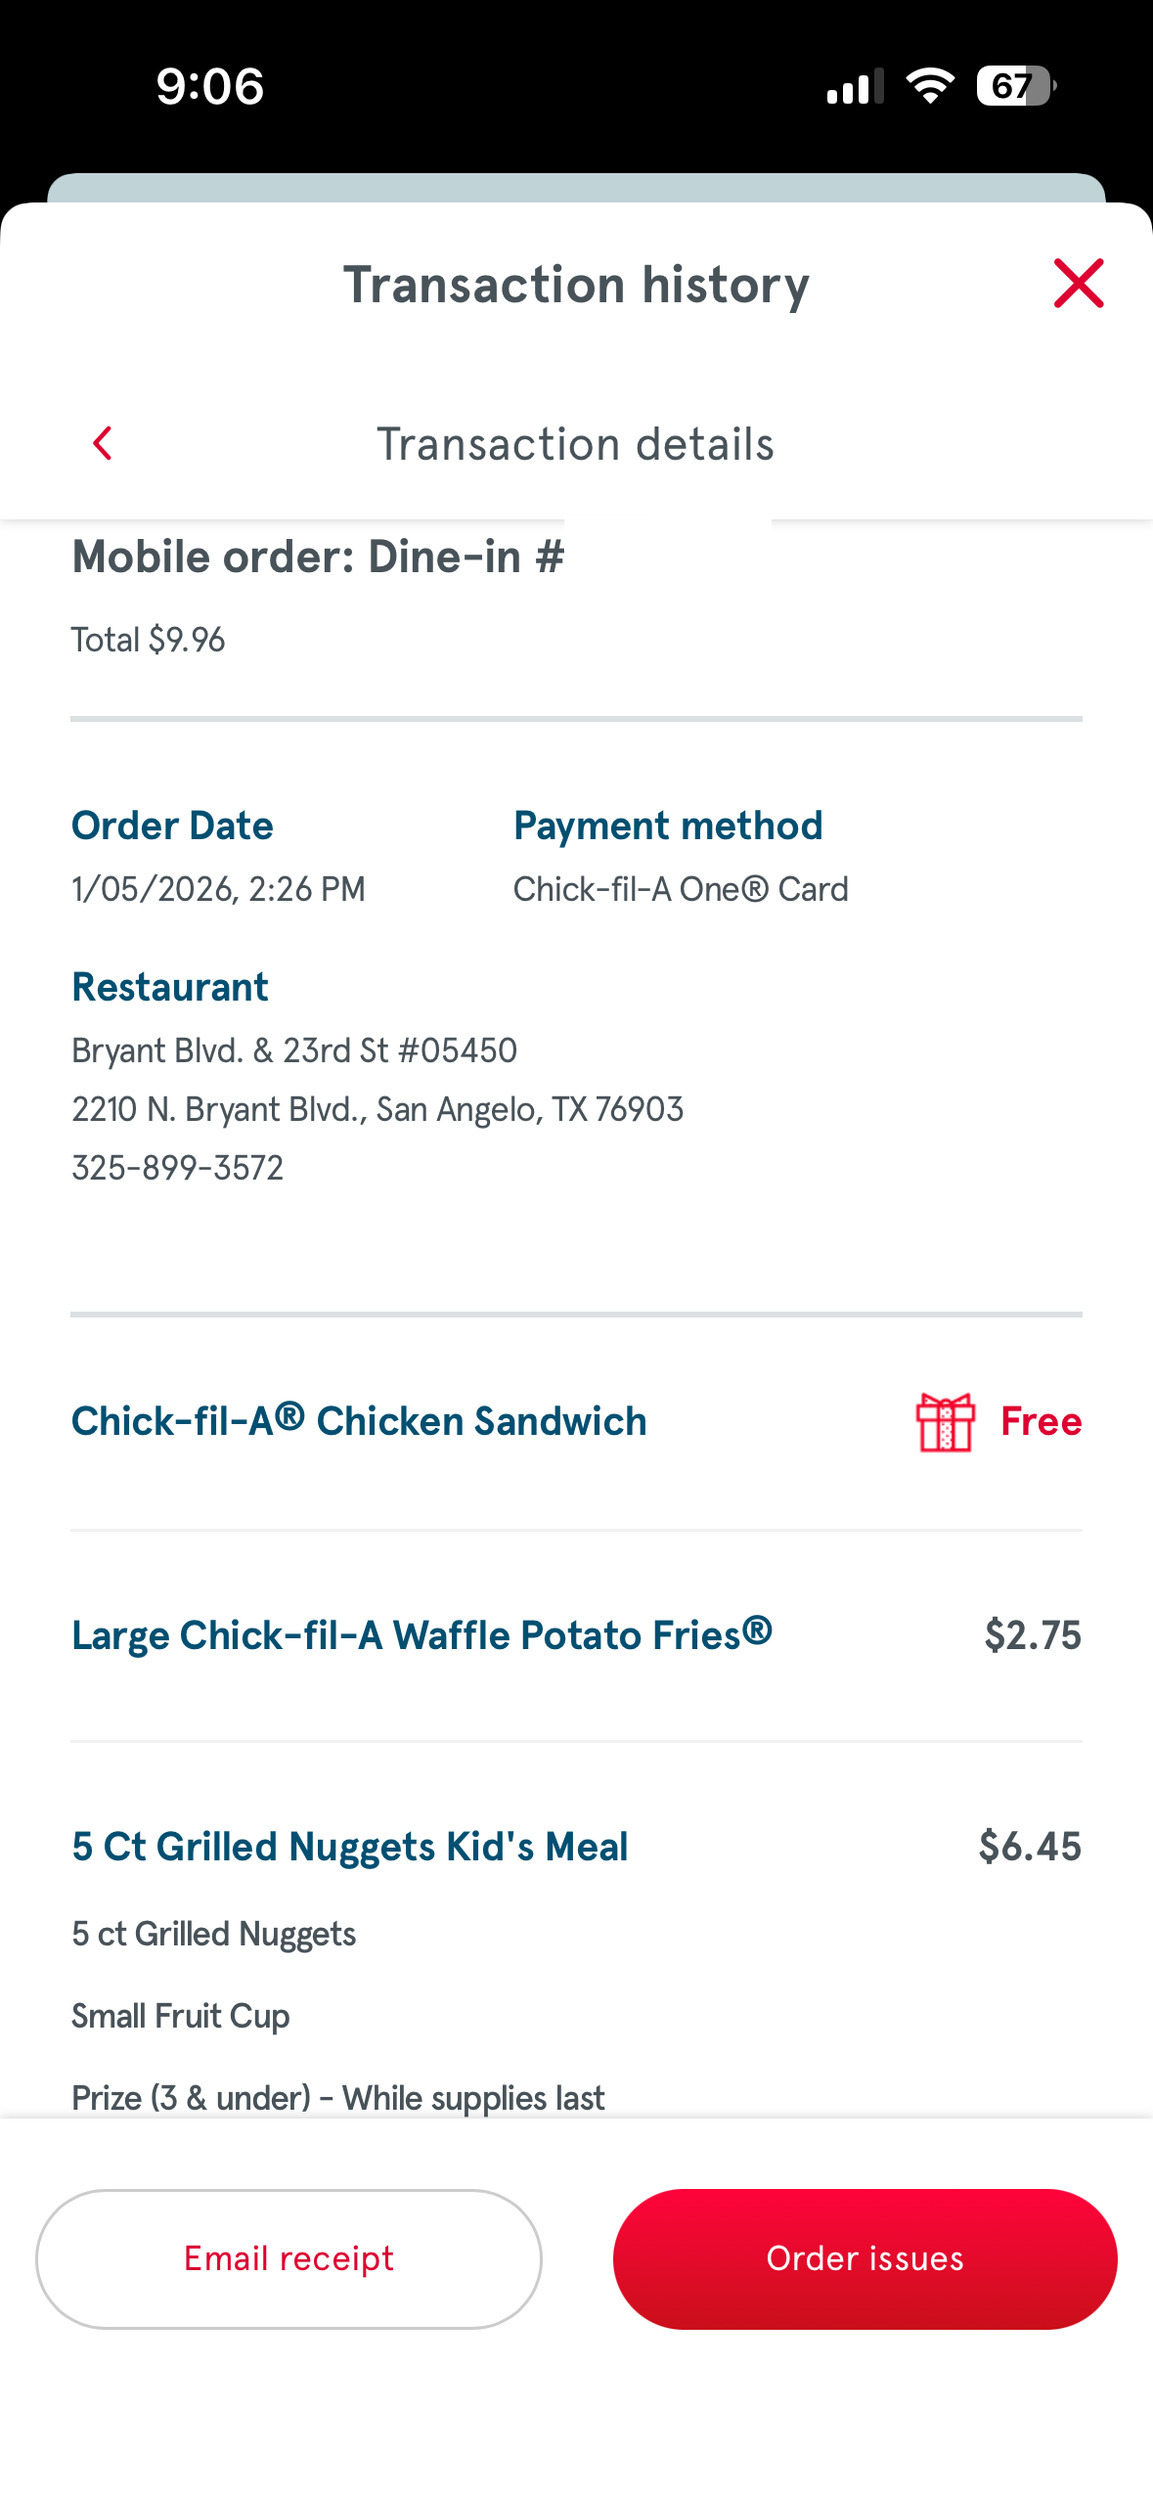
Task: Tap the 9:06 clock in status bar
Action: [x=210, y=86]
